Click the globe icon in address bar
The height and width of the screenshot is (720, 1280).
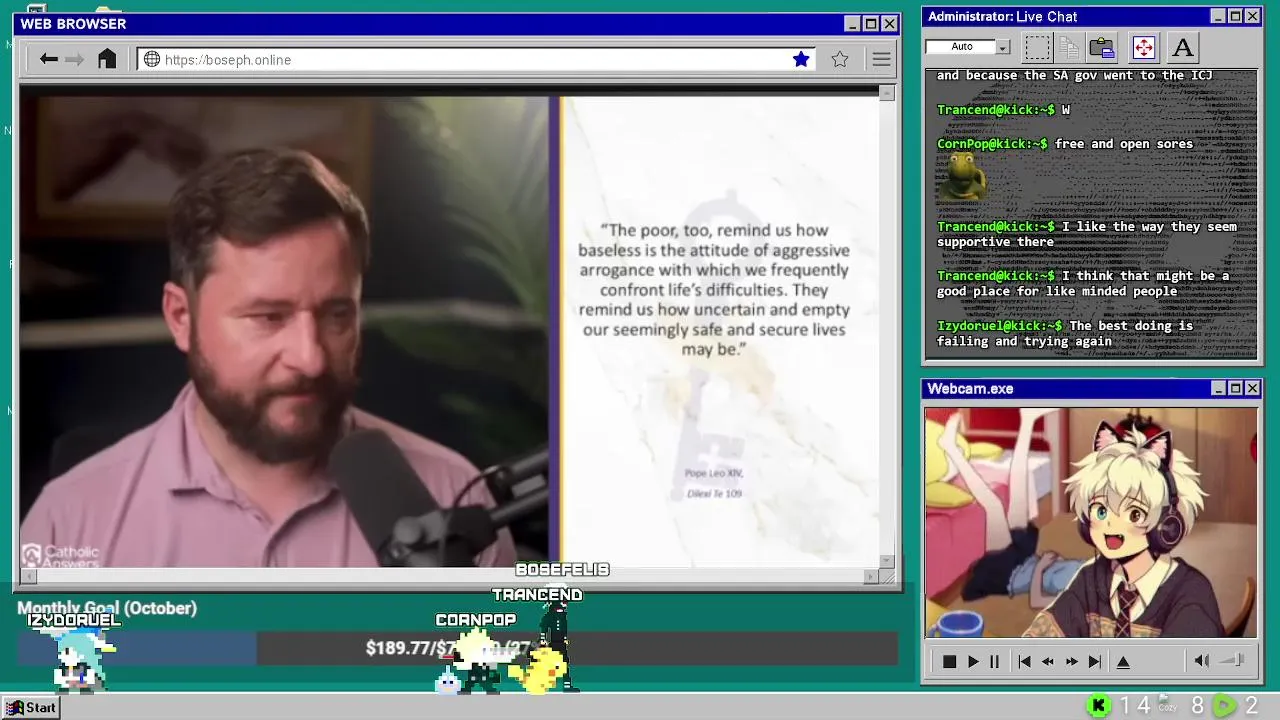click(x=152, y=59)
